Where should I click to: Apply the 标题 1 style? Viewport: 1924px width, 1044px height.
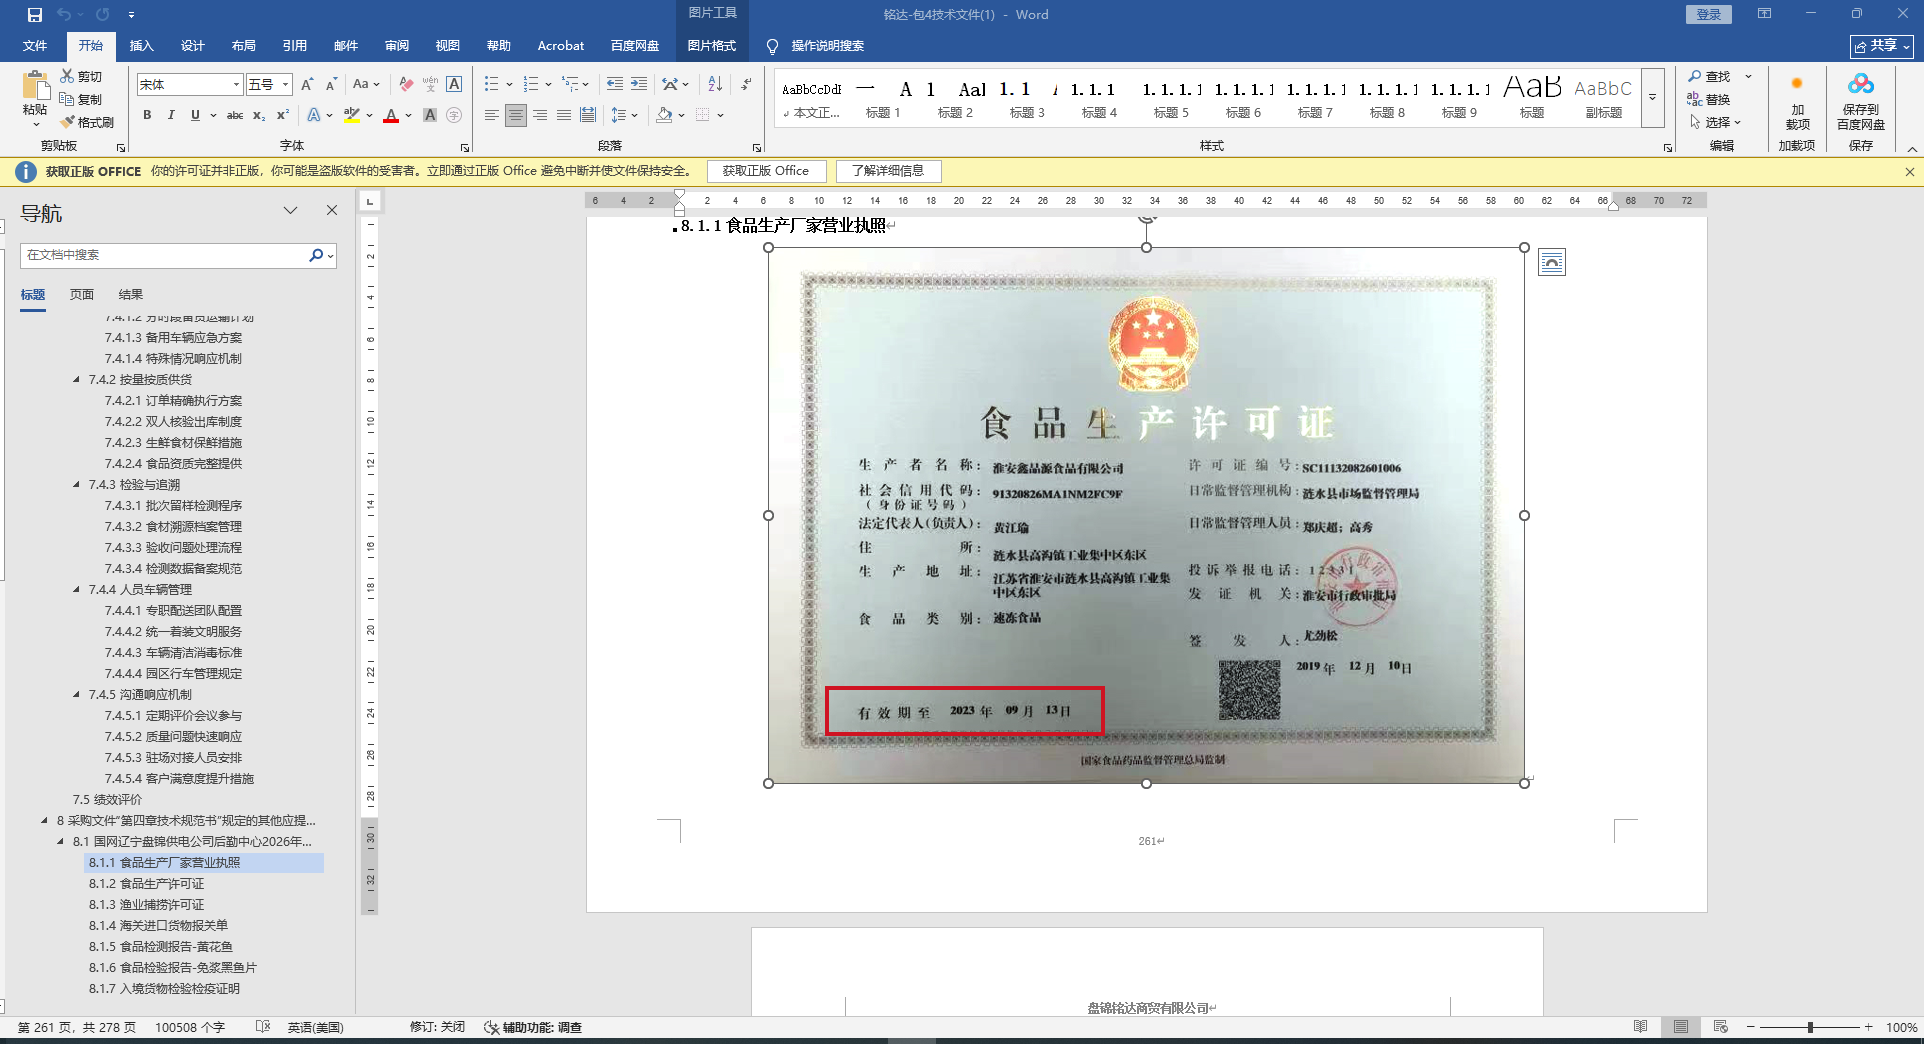[883, 98]
